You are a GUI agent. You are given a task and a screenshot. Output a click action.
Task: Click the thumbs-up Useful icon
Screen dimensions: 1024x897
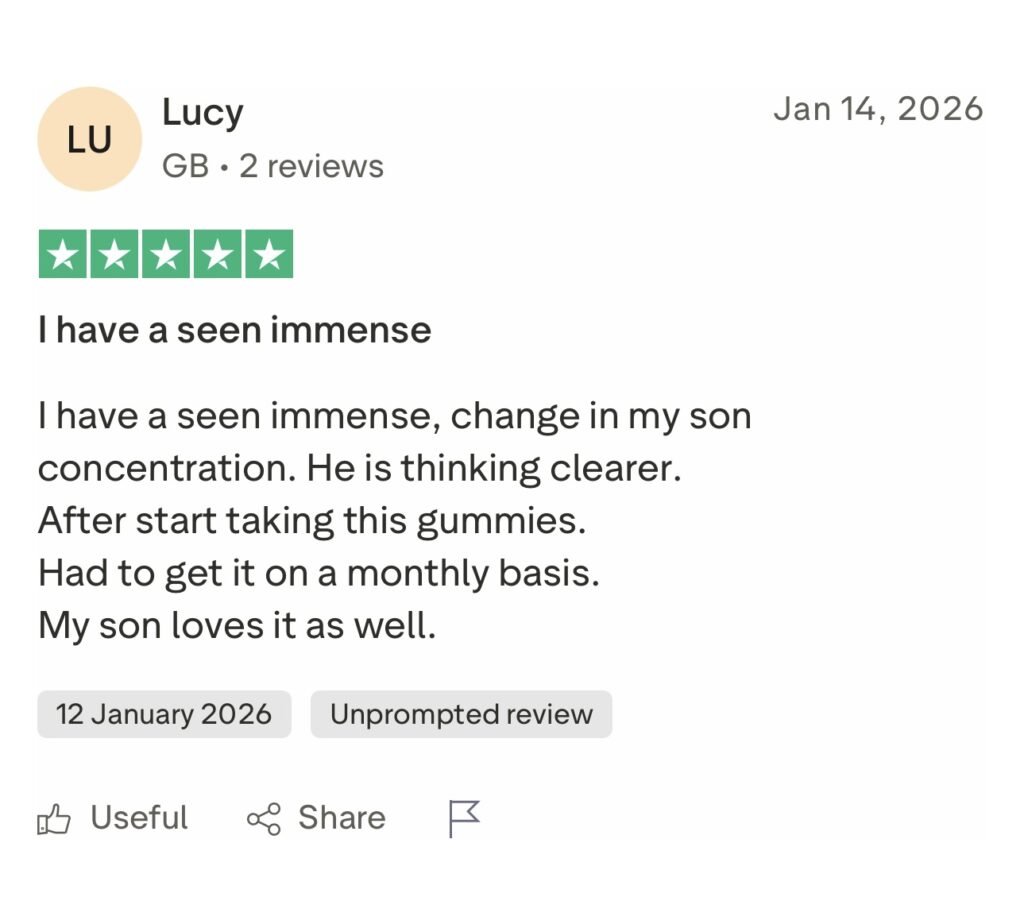click(54, 819)
